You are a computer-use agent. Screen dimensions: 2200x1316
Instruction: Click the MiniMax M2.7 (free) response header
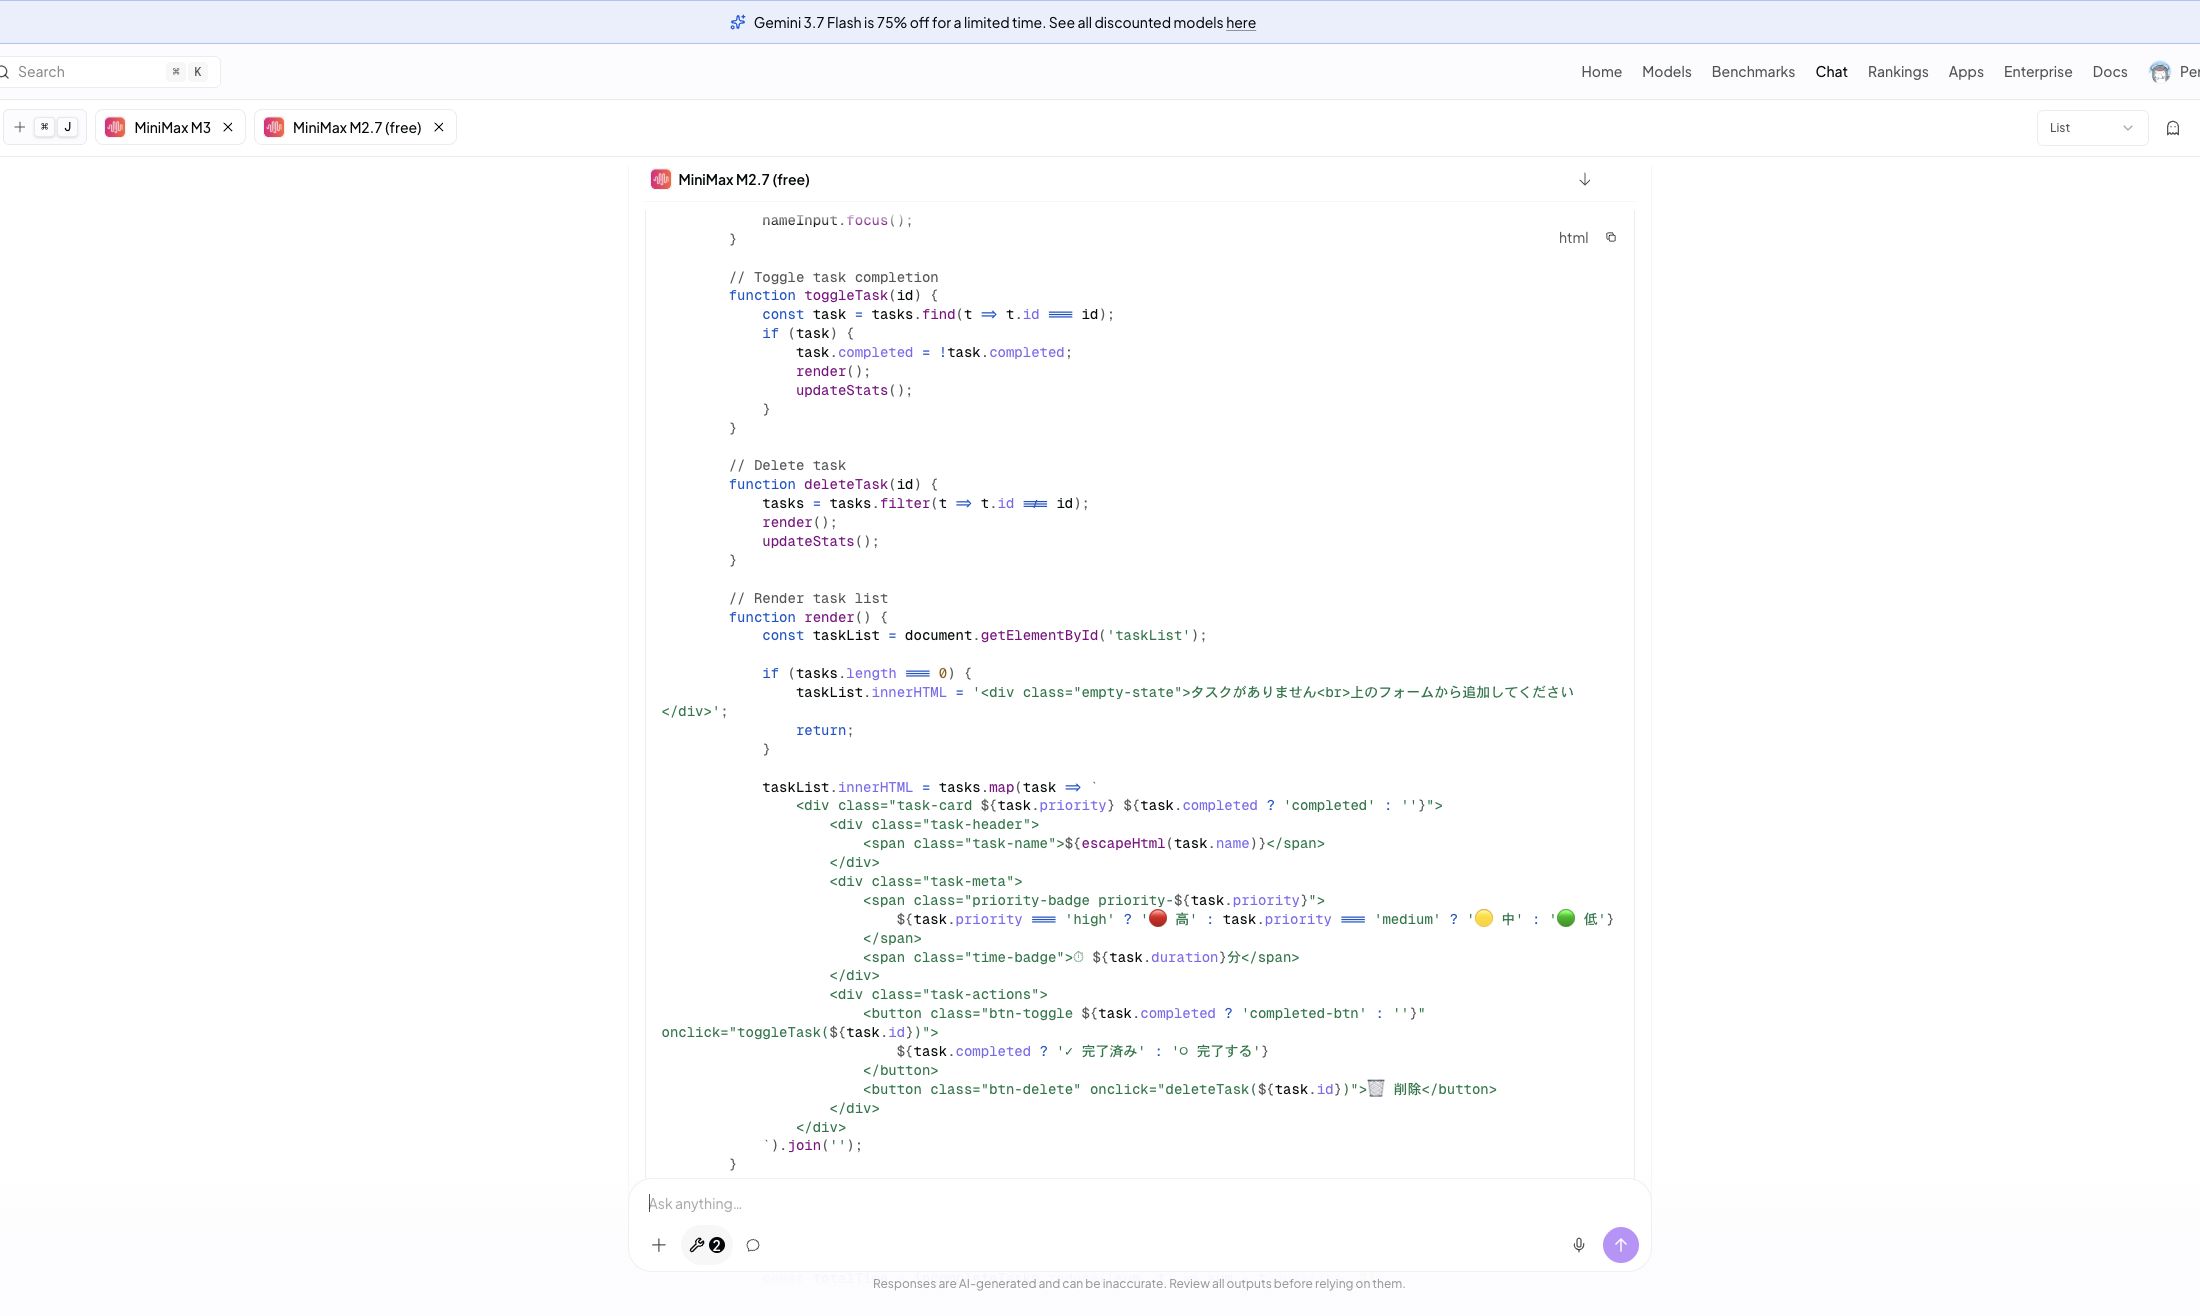[743, 179]
